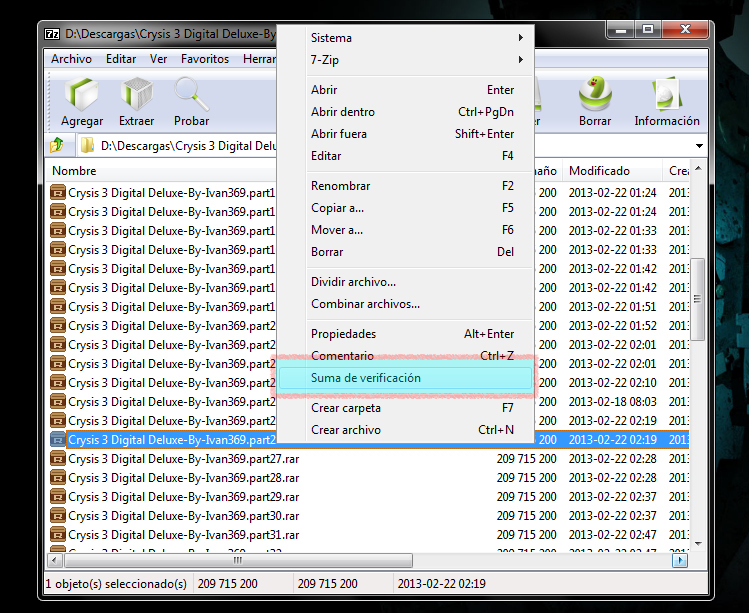Choose Abrir from context menu
This screenshot has width=749, height=613.
coord(405,90)
